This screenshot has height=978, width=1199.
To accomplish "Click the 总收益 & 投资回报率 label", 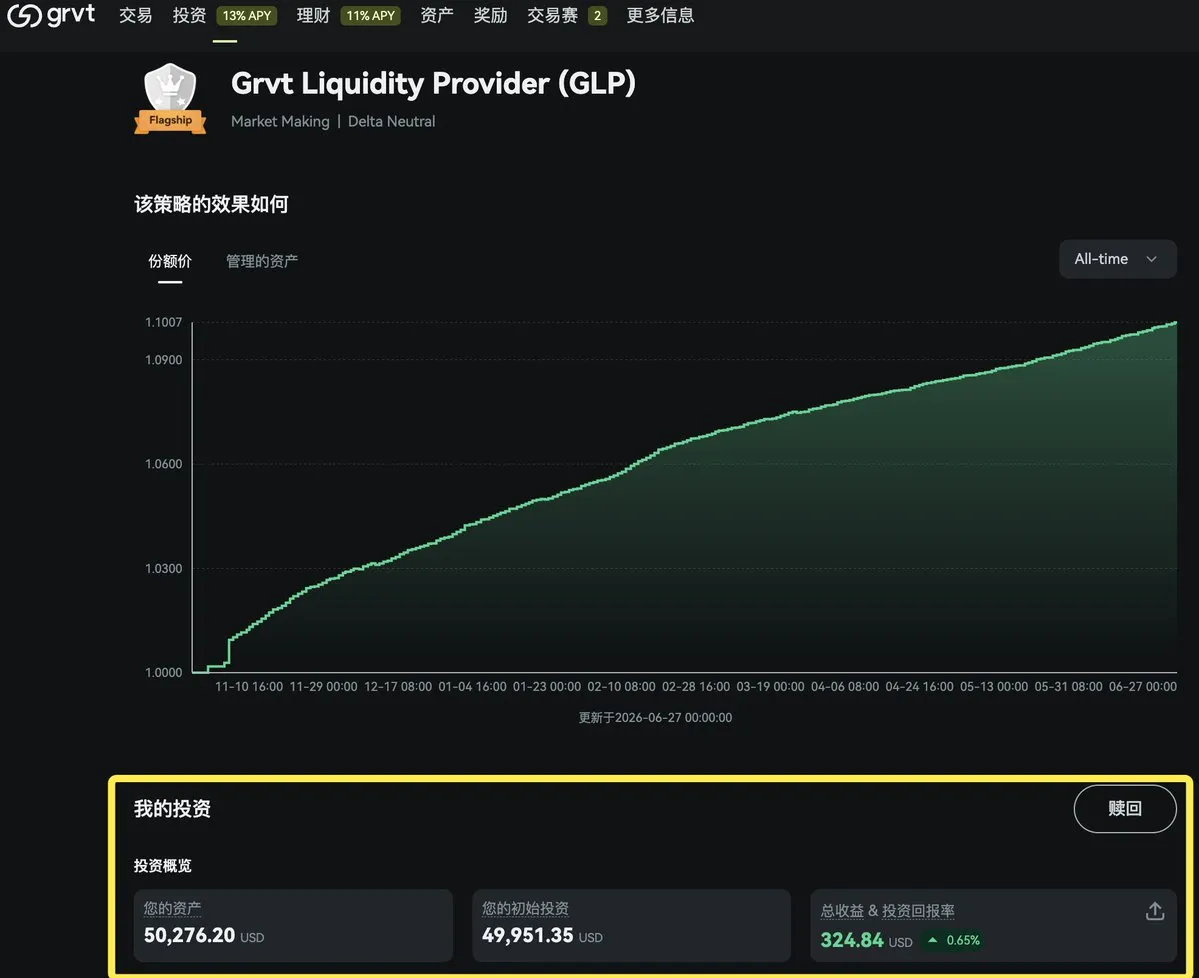I will click(887, 911).
